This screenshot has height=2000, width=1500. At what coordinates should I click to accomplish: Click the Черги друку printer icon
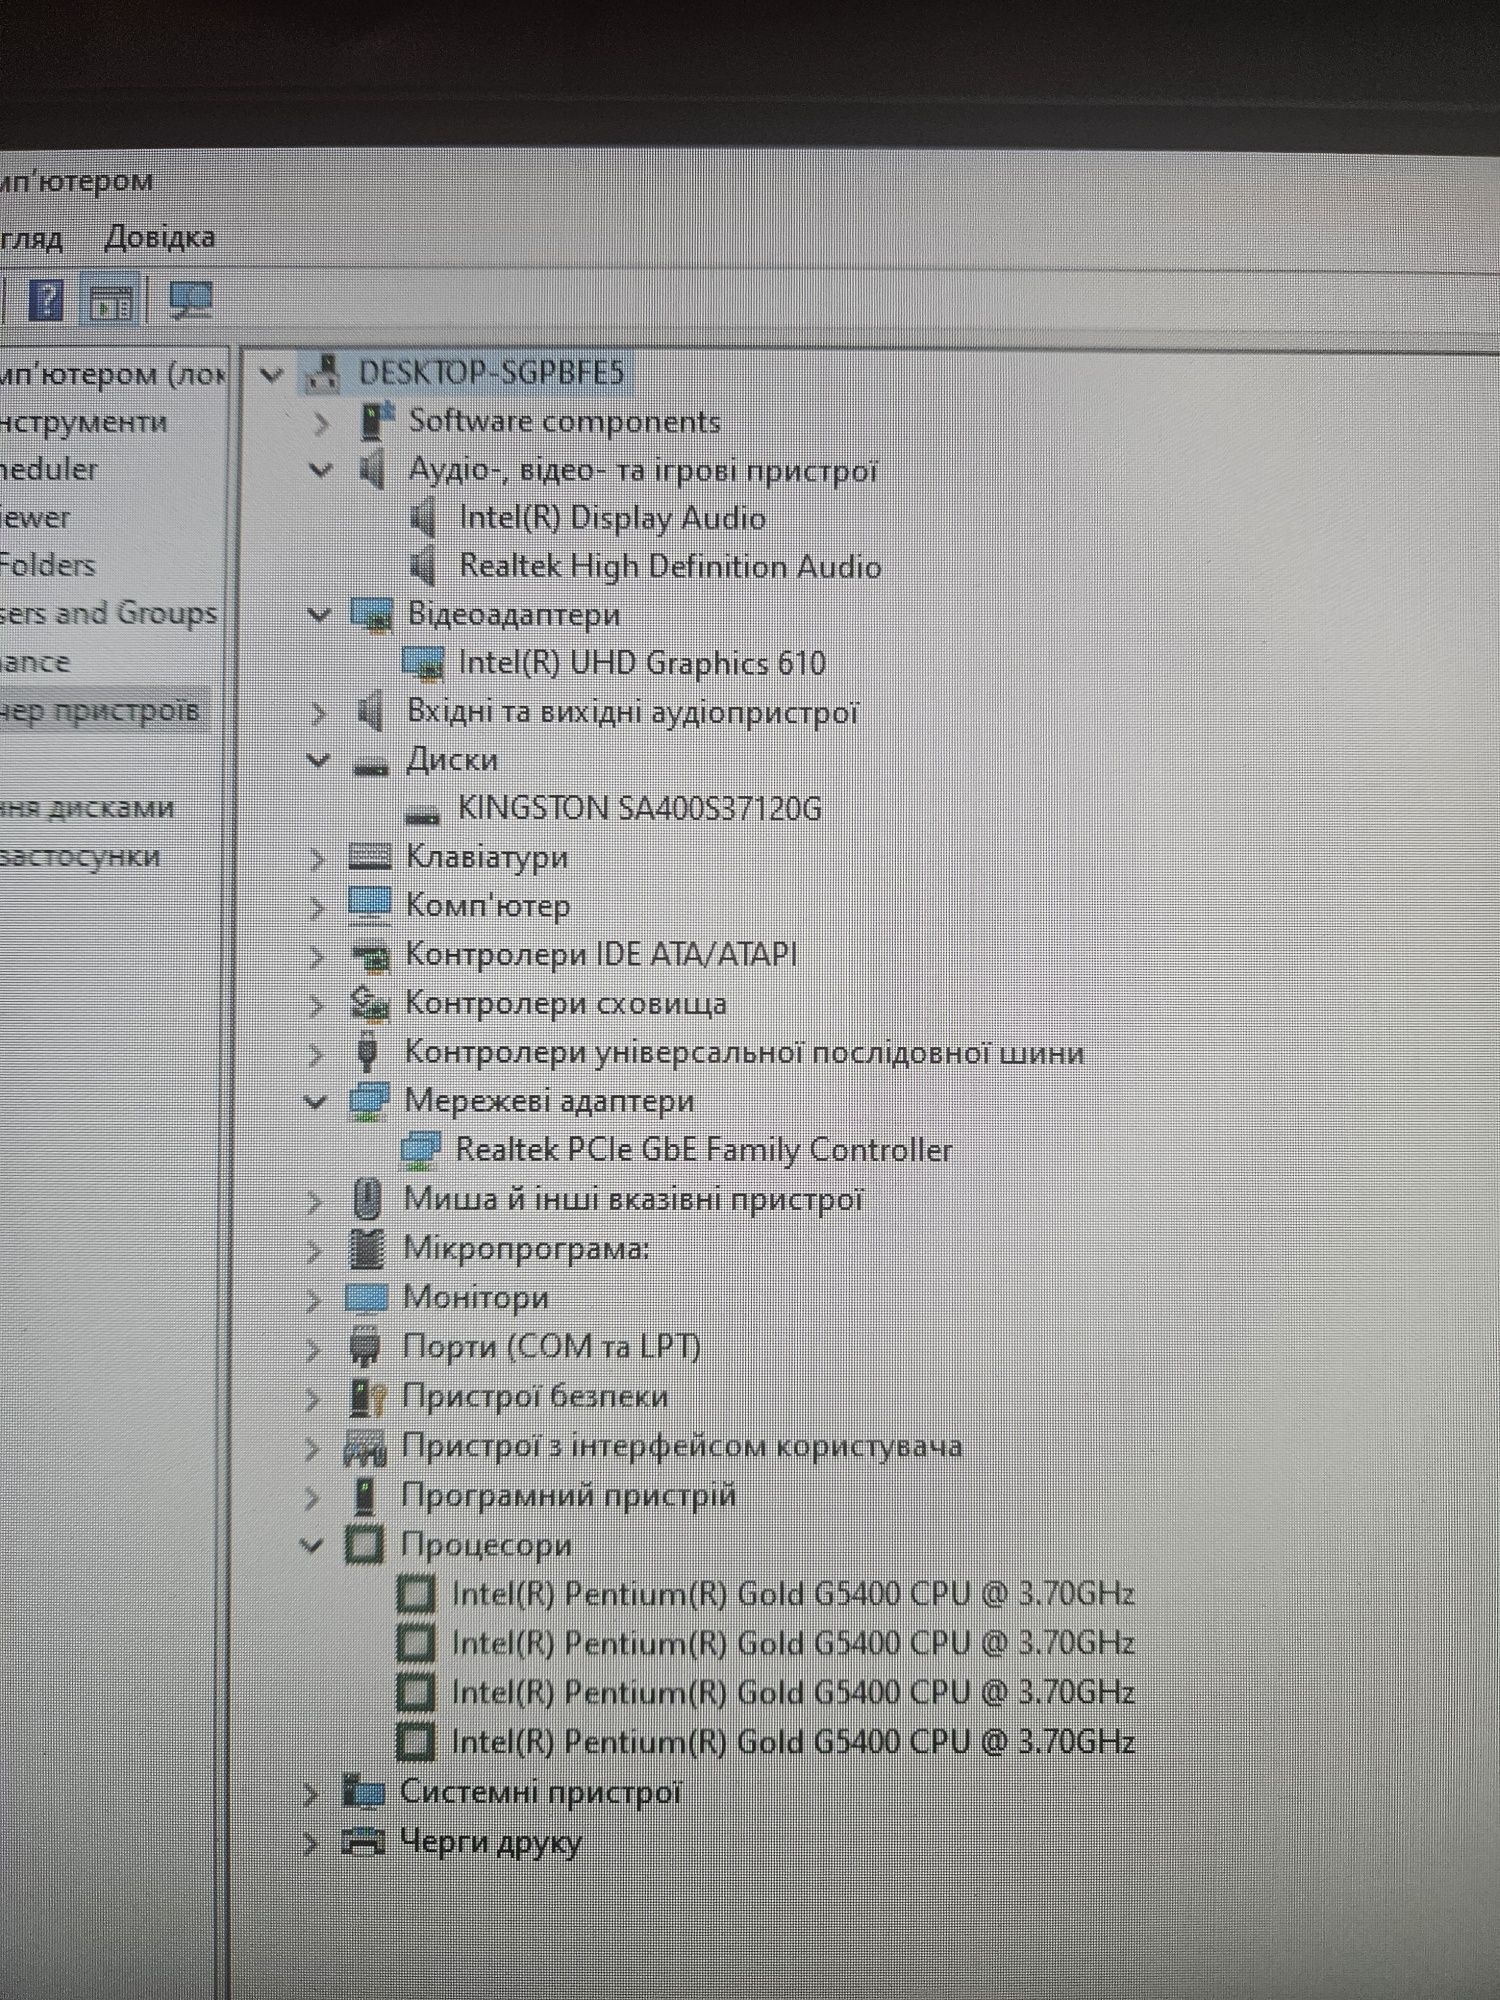coord(362,1840)
